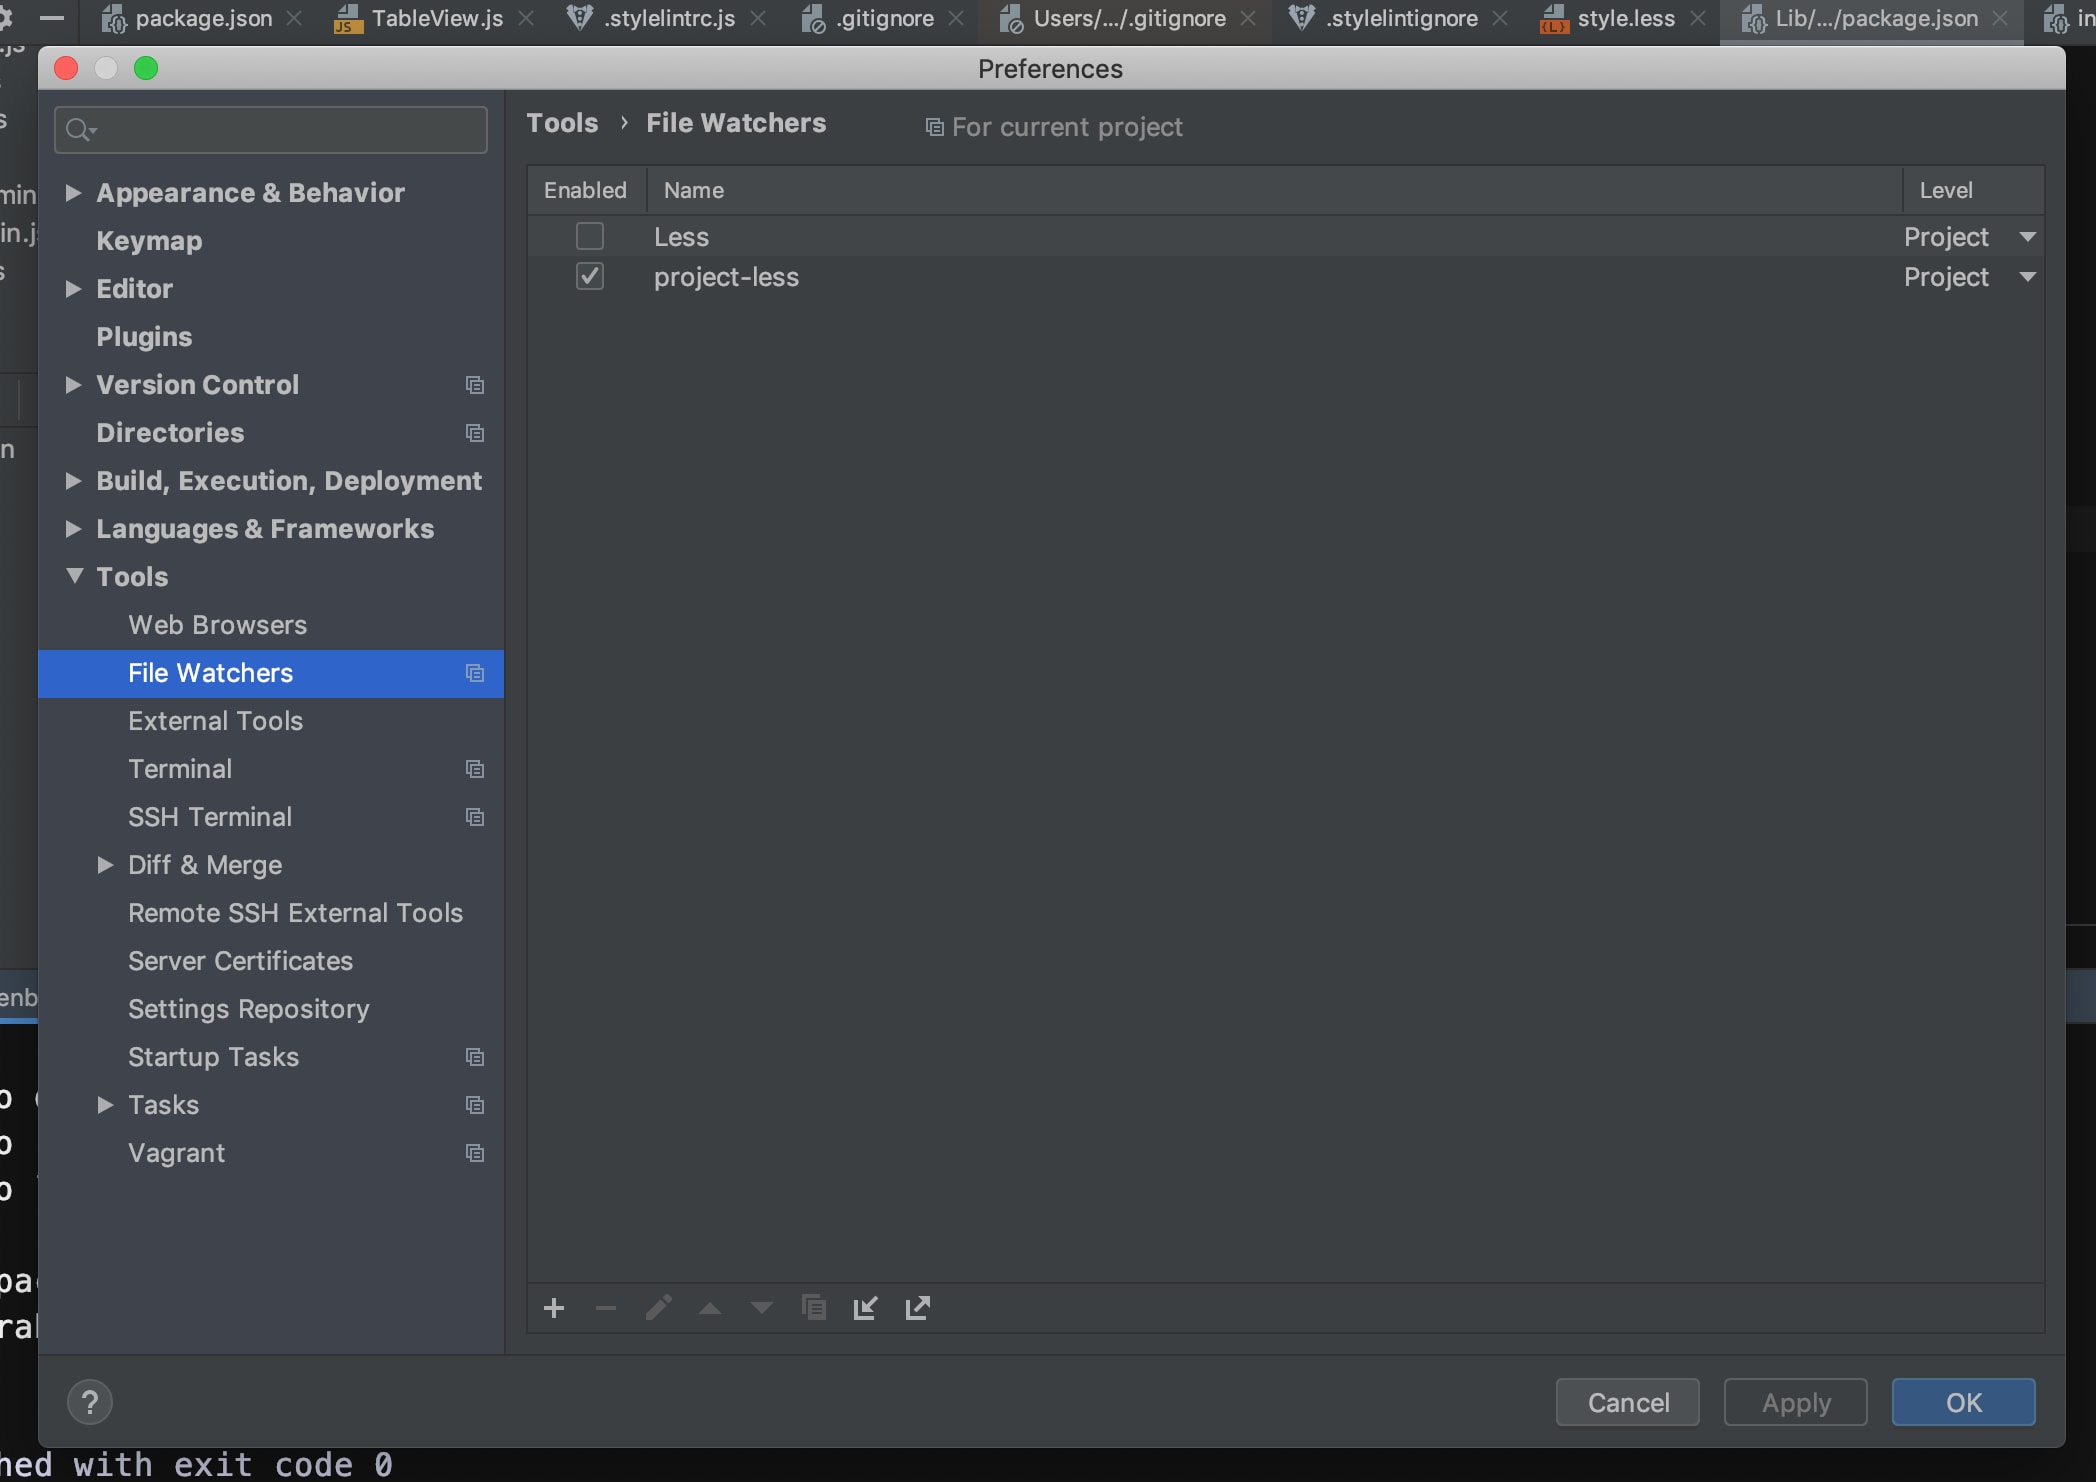Open External Tools settings
2096x1482 pixels.
(215, 720)
